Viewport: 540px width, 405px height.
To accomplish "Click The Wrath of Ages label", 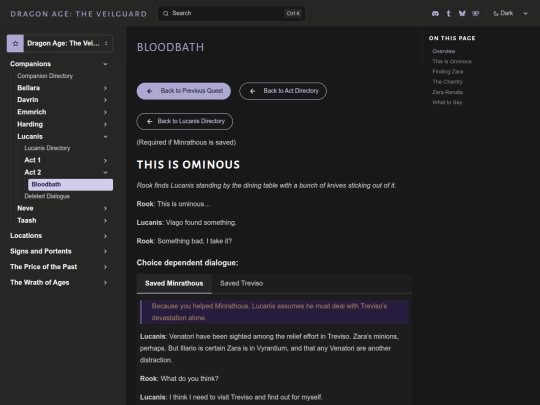I will click(40, 283).
